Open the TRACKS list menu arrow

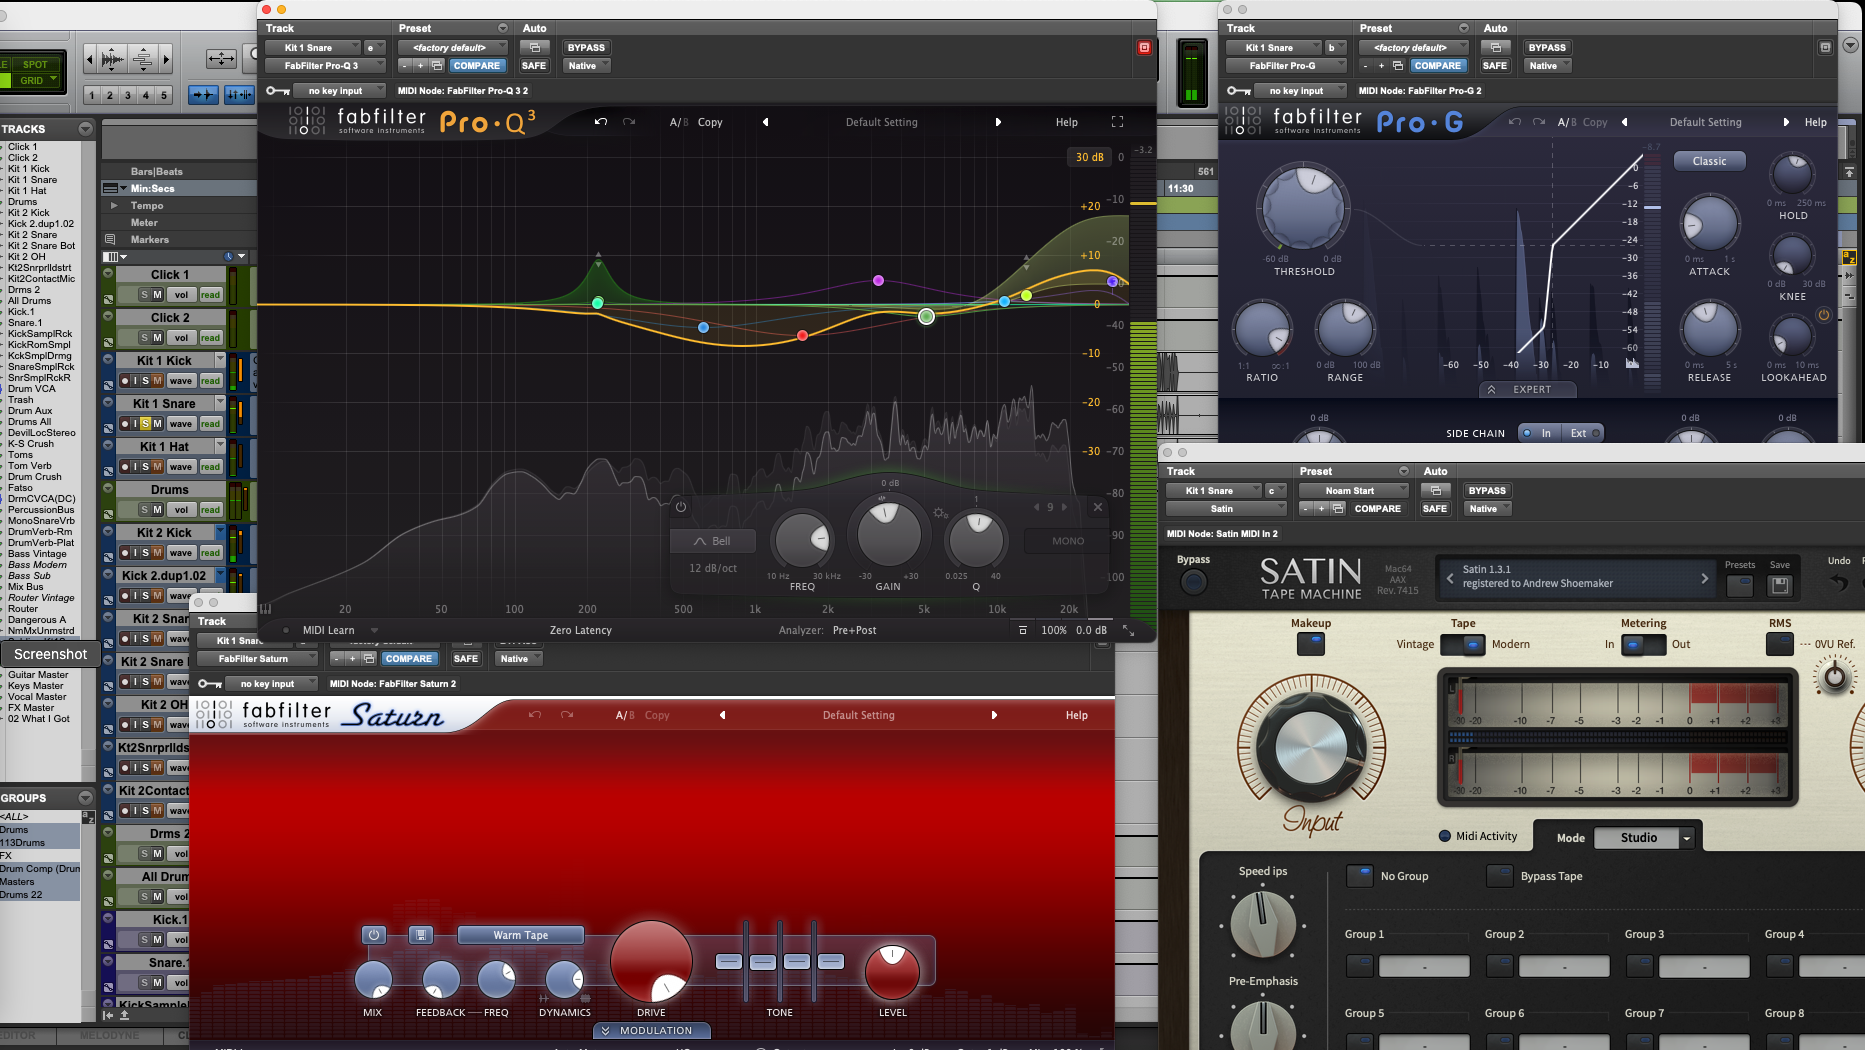(85, 129)
